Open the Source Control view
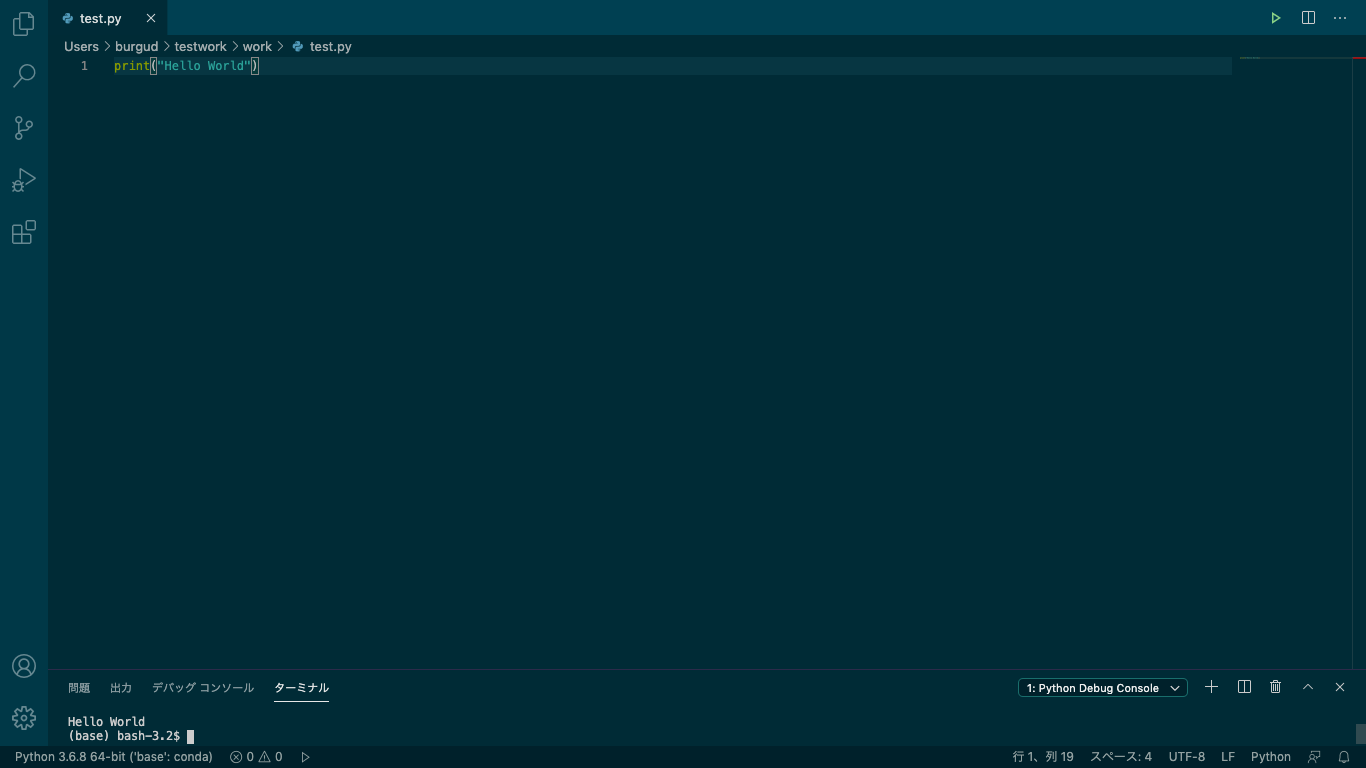Screen dimensions: 1366x768 click(24, 128)
